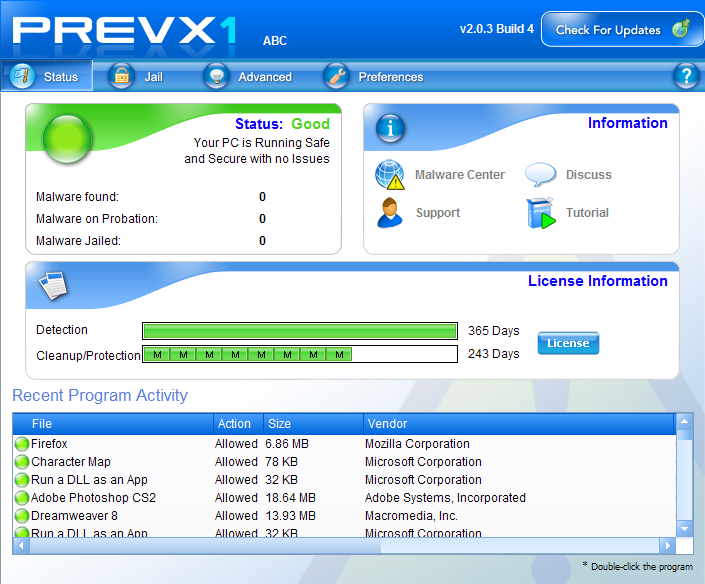Click the horizontal scrollbar thumb
705x584 pixels.
point(205,546)
